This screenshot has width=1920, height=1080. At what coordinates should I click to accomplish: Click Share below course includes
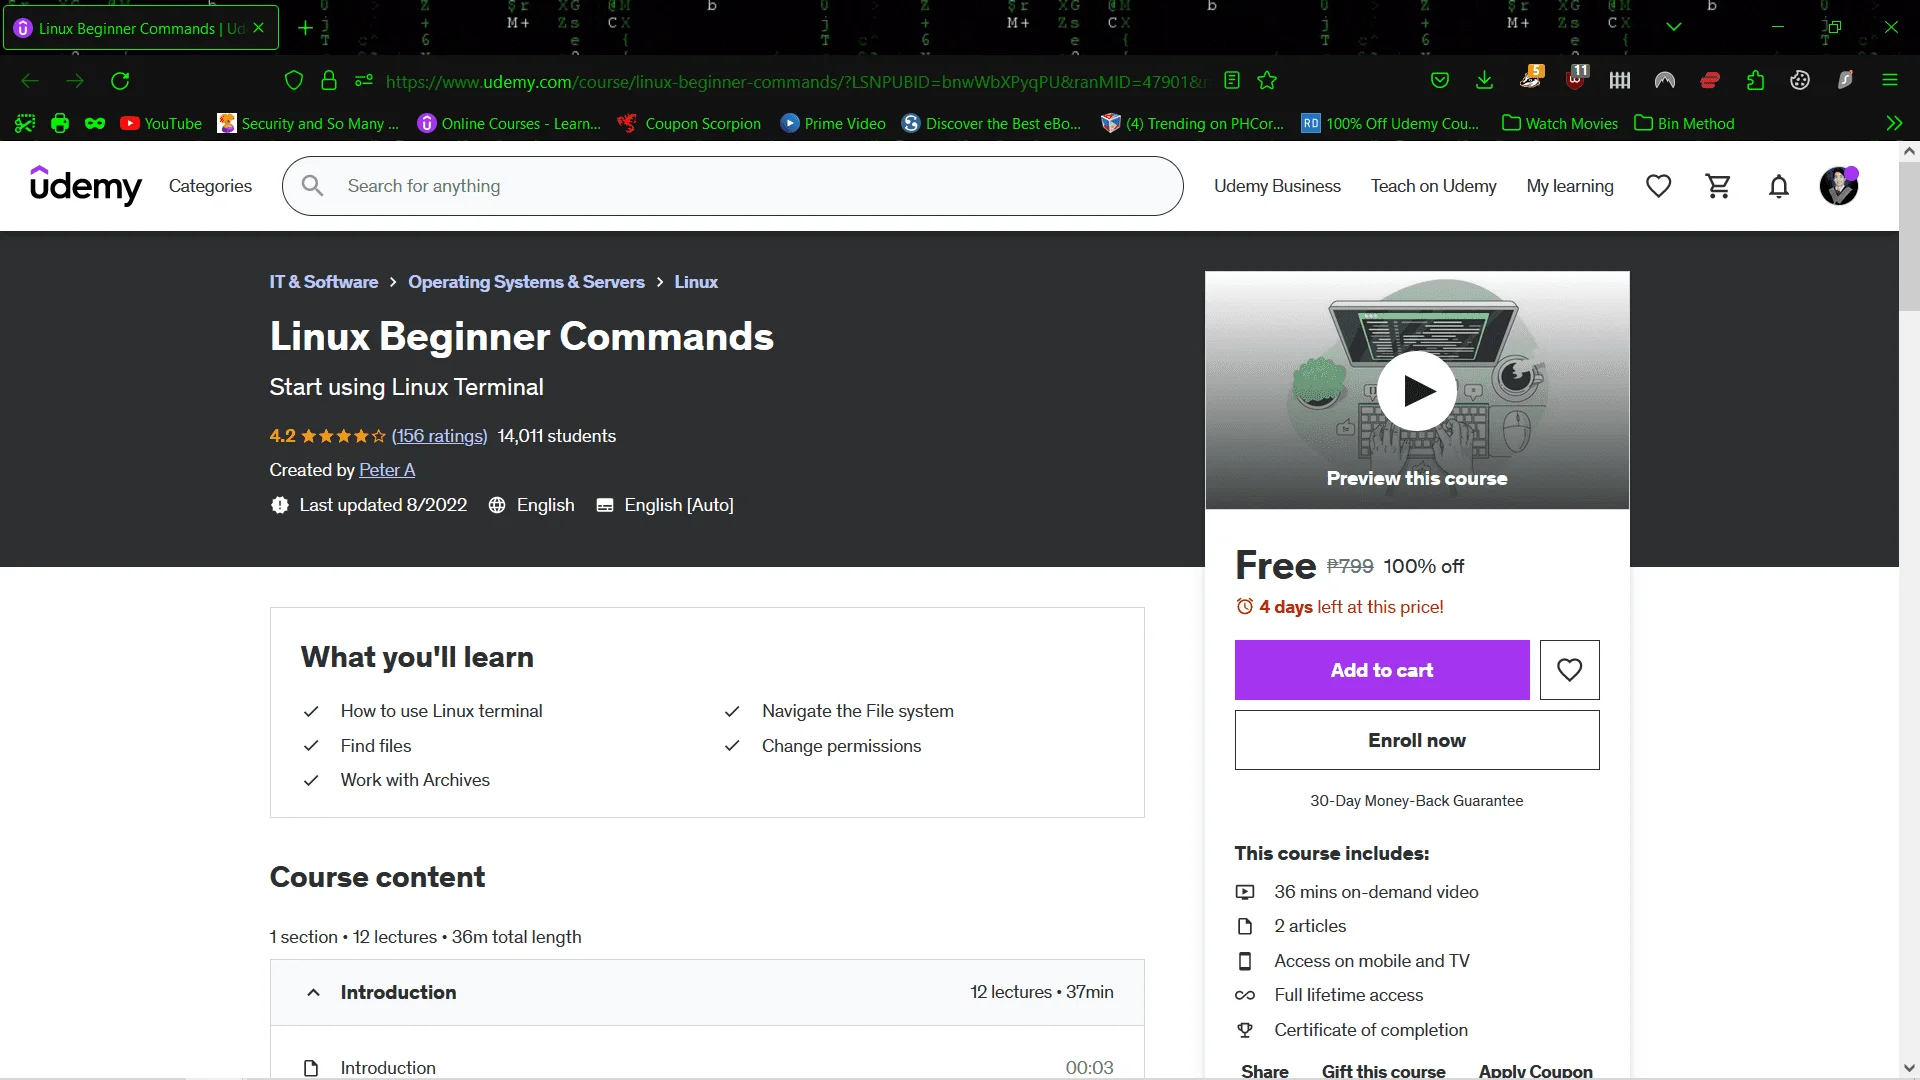point(1264,1070)
